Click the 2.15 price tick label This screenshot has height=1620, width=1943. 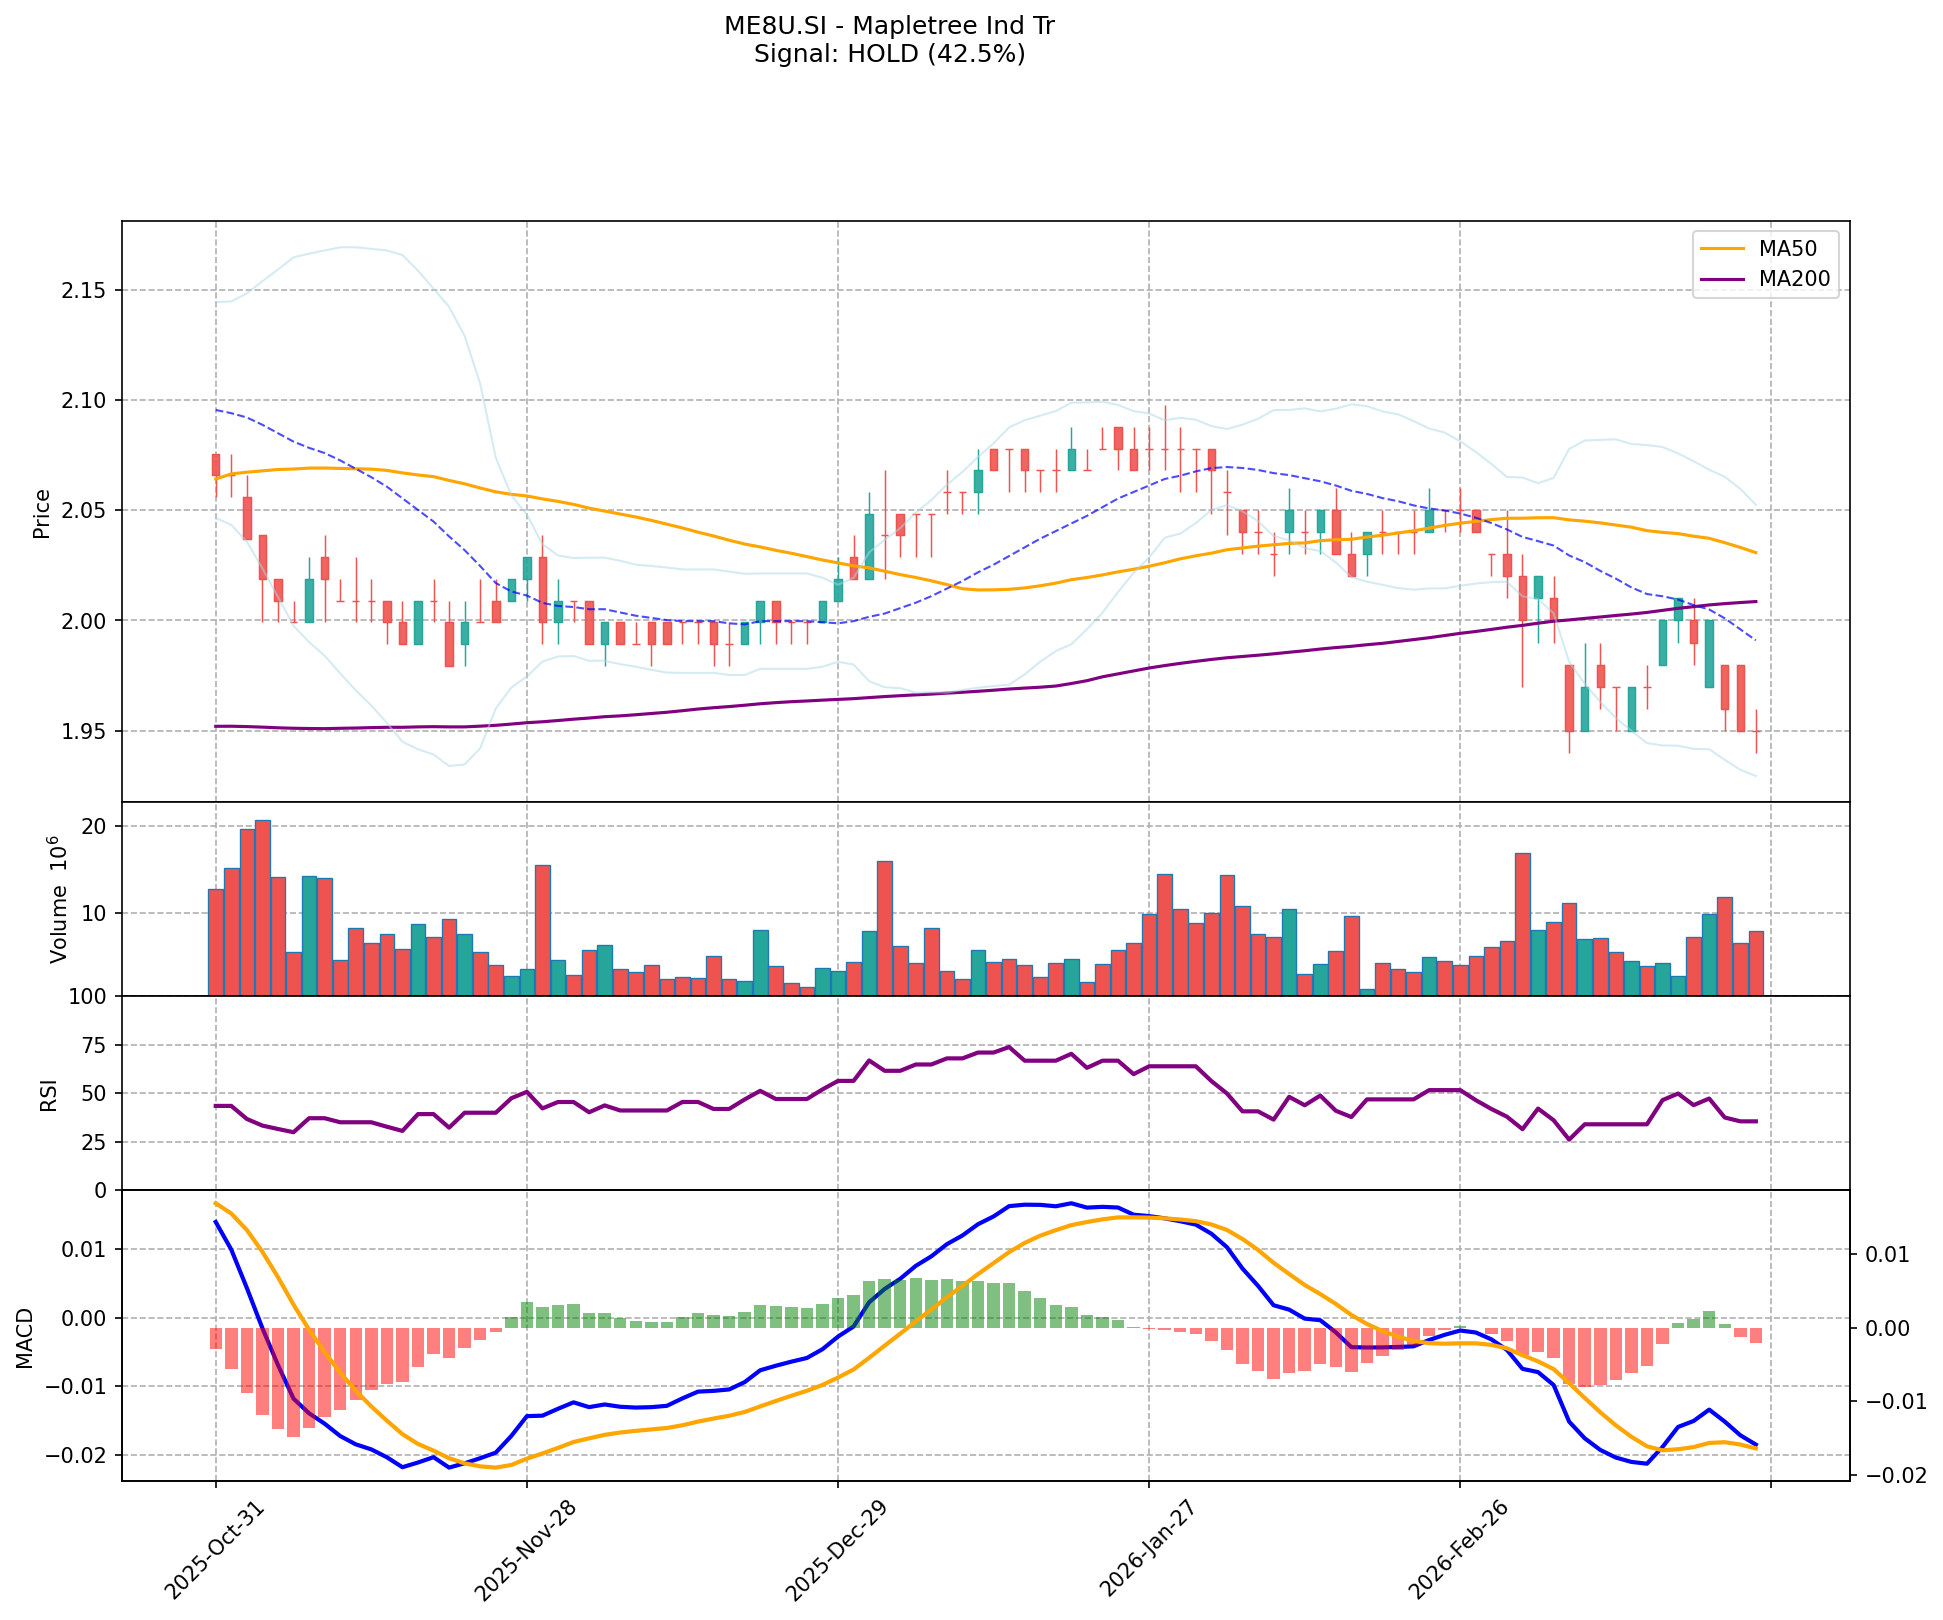point(85,291)
